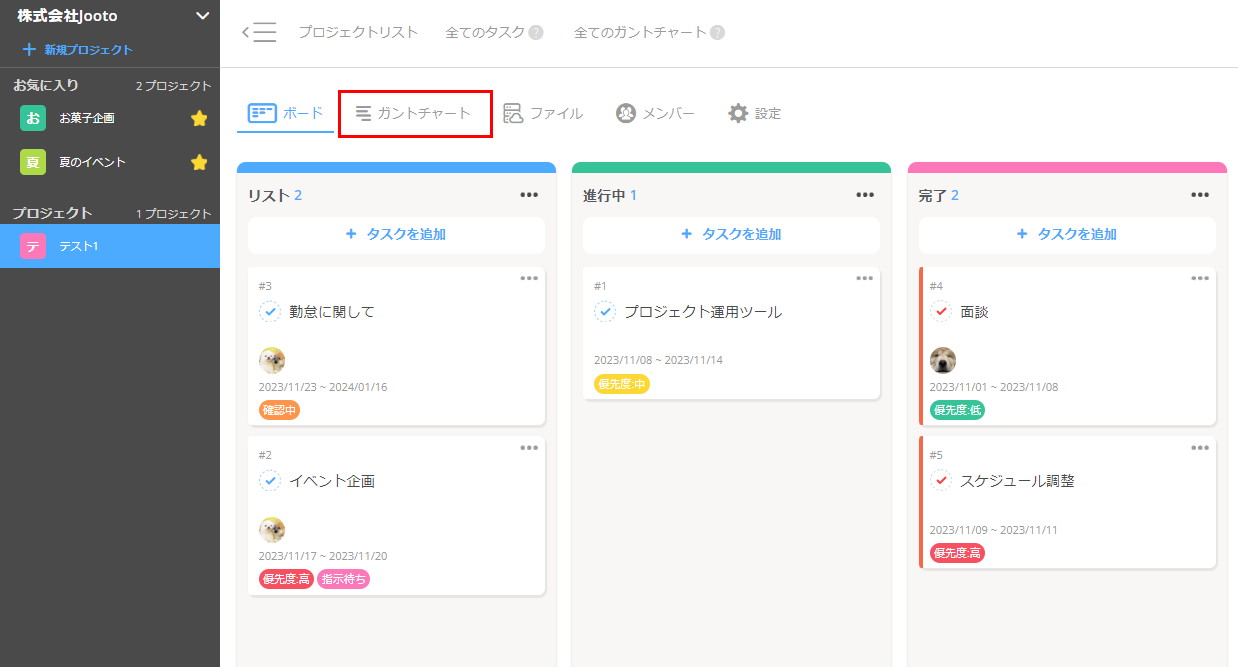
Task: Expand the 株式会社Jooto organization dropdown
Action: click(202, 16)
